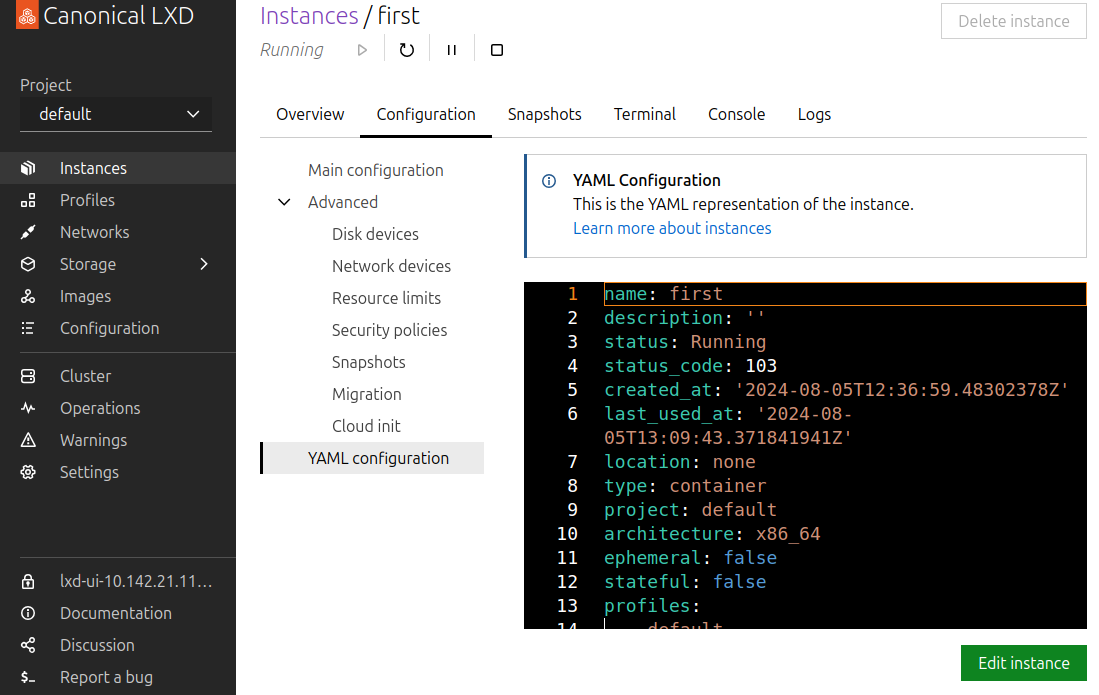Open Settings in the sidebar

(89, 472)
